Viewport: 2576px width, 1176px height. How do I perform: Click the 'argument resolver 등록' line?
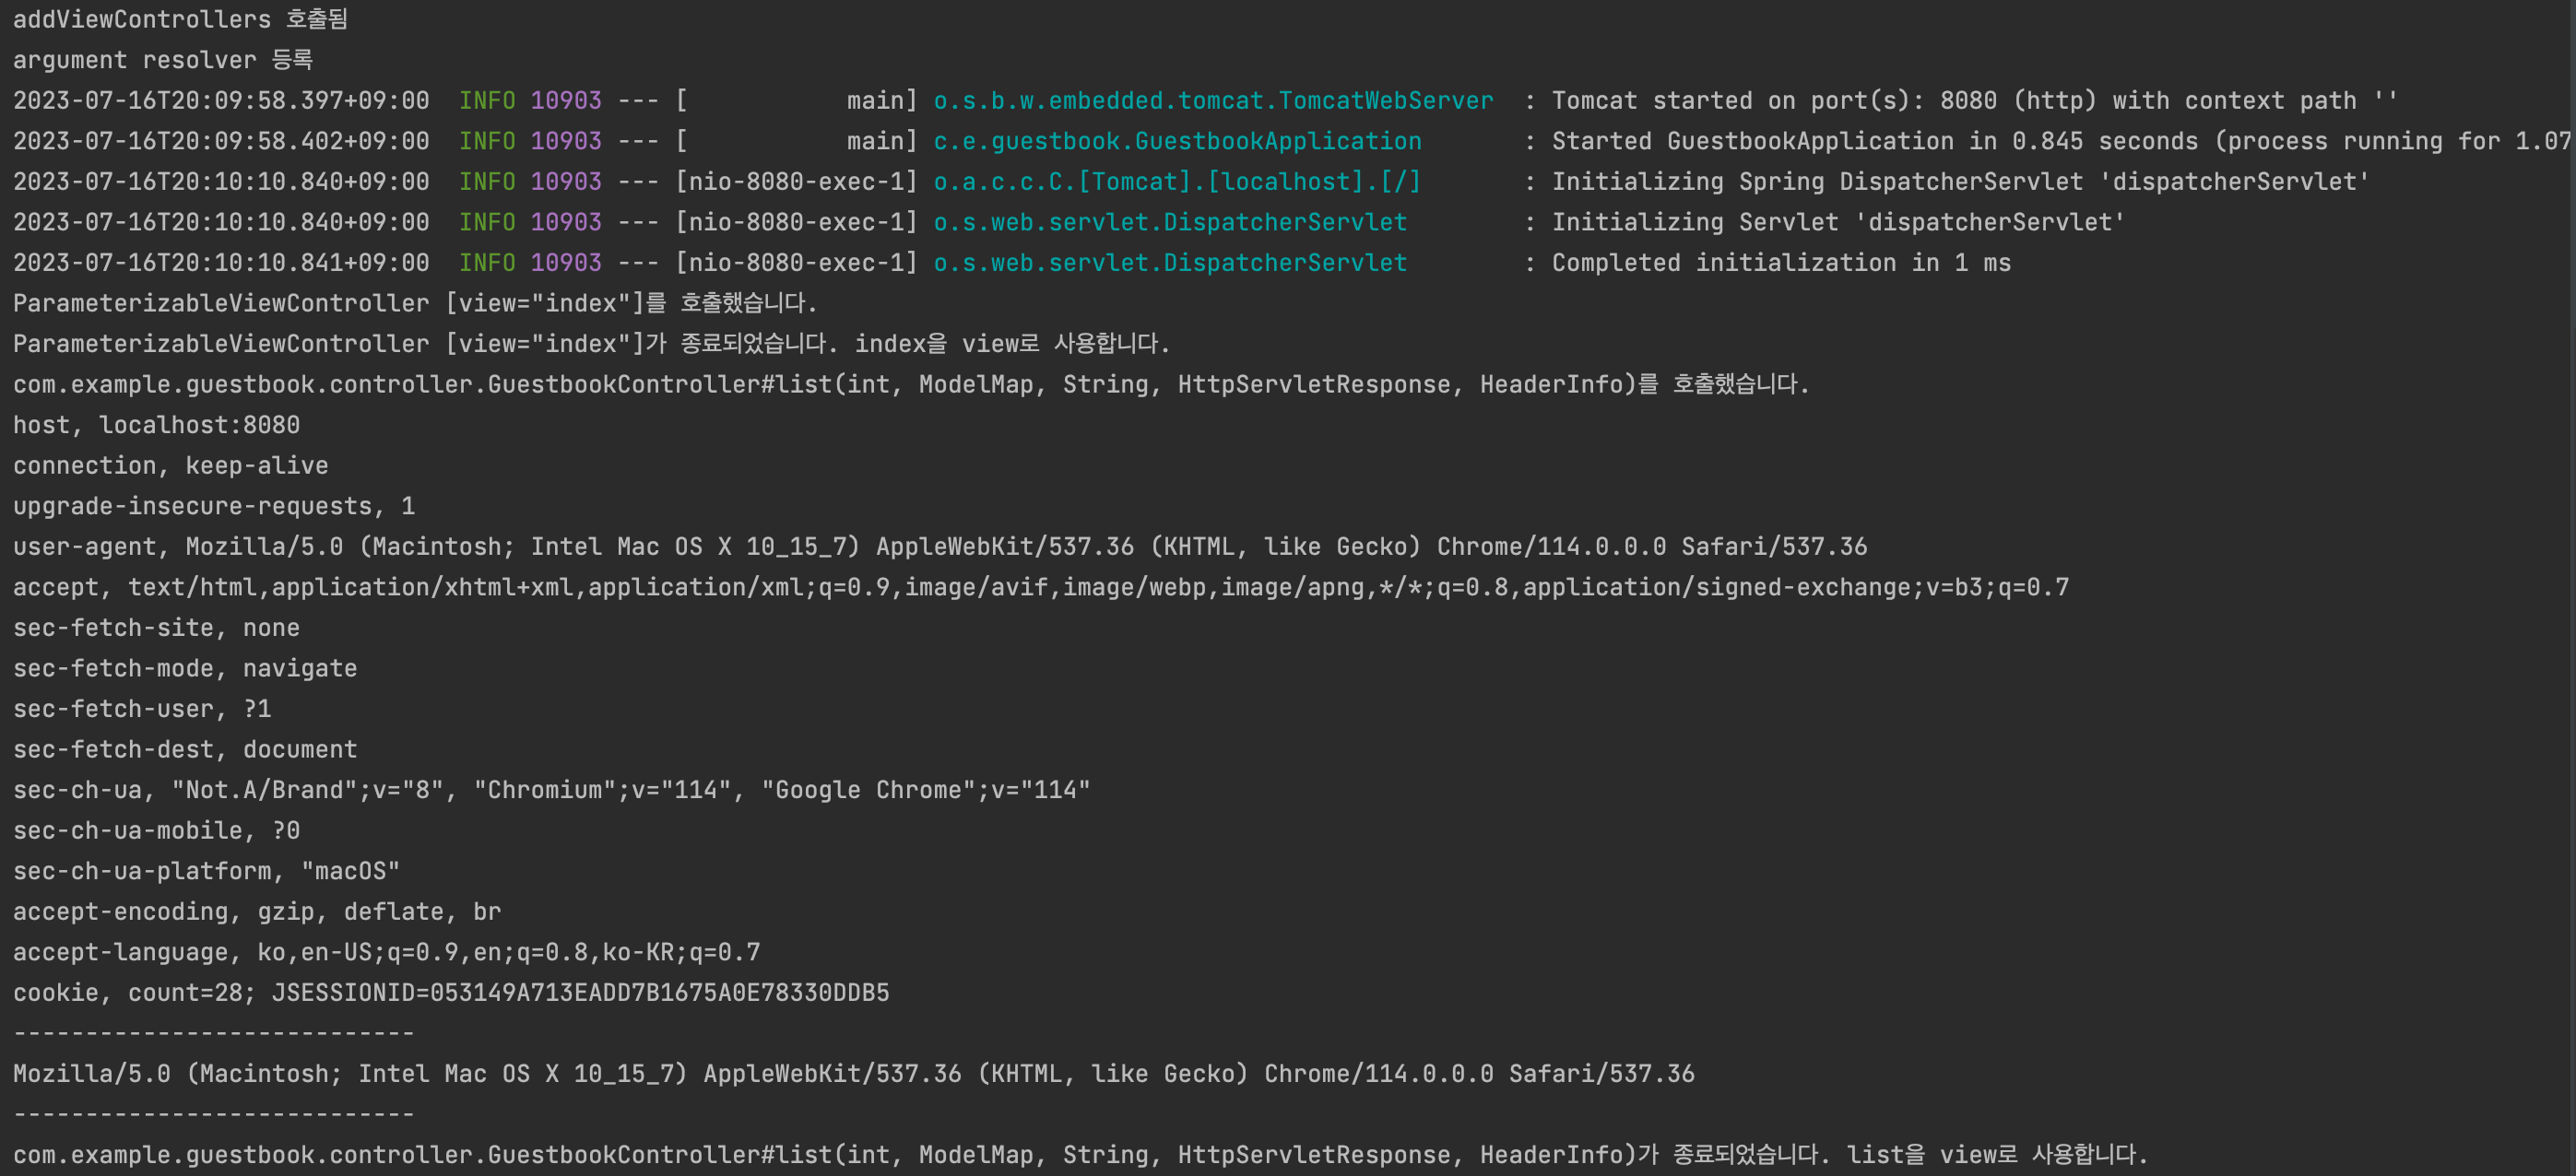point(163,60)
